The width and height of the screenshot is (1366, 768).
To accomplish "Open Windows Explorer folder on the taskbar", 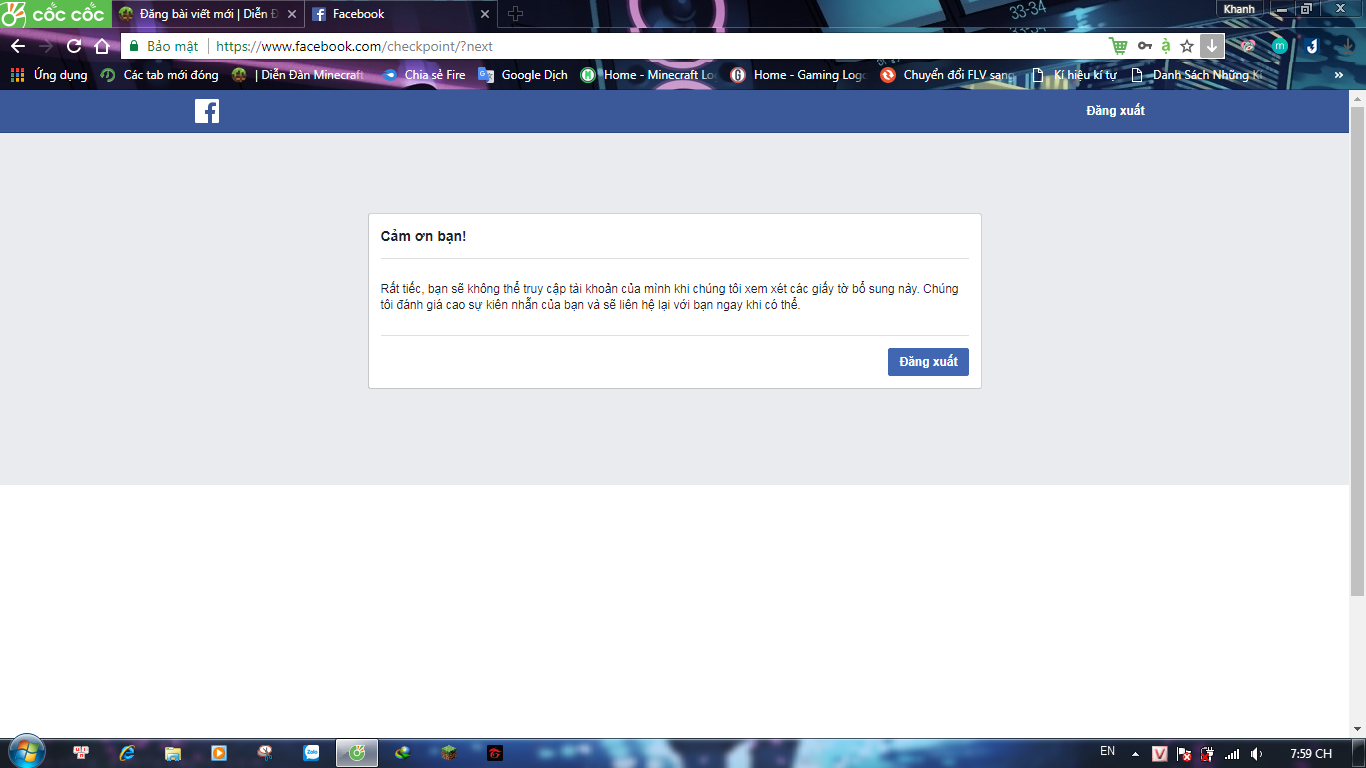I will click(173, 753).
